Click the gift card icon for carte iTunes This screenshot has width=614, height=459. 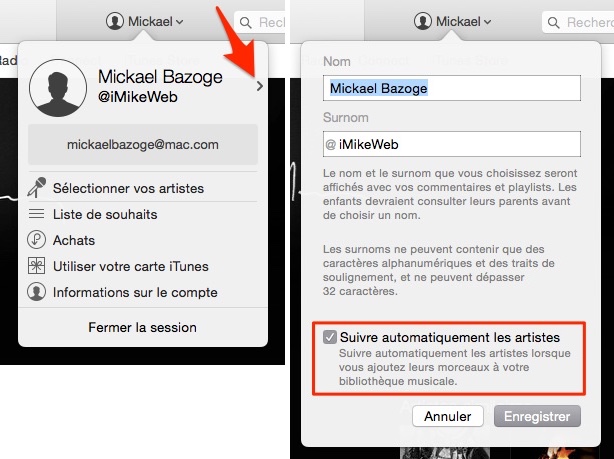(x=36, y=266)
